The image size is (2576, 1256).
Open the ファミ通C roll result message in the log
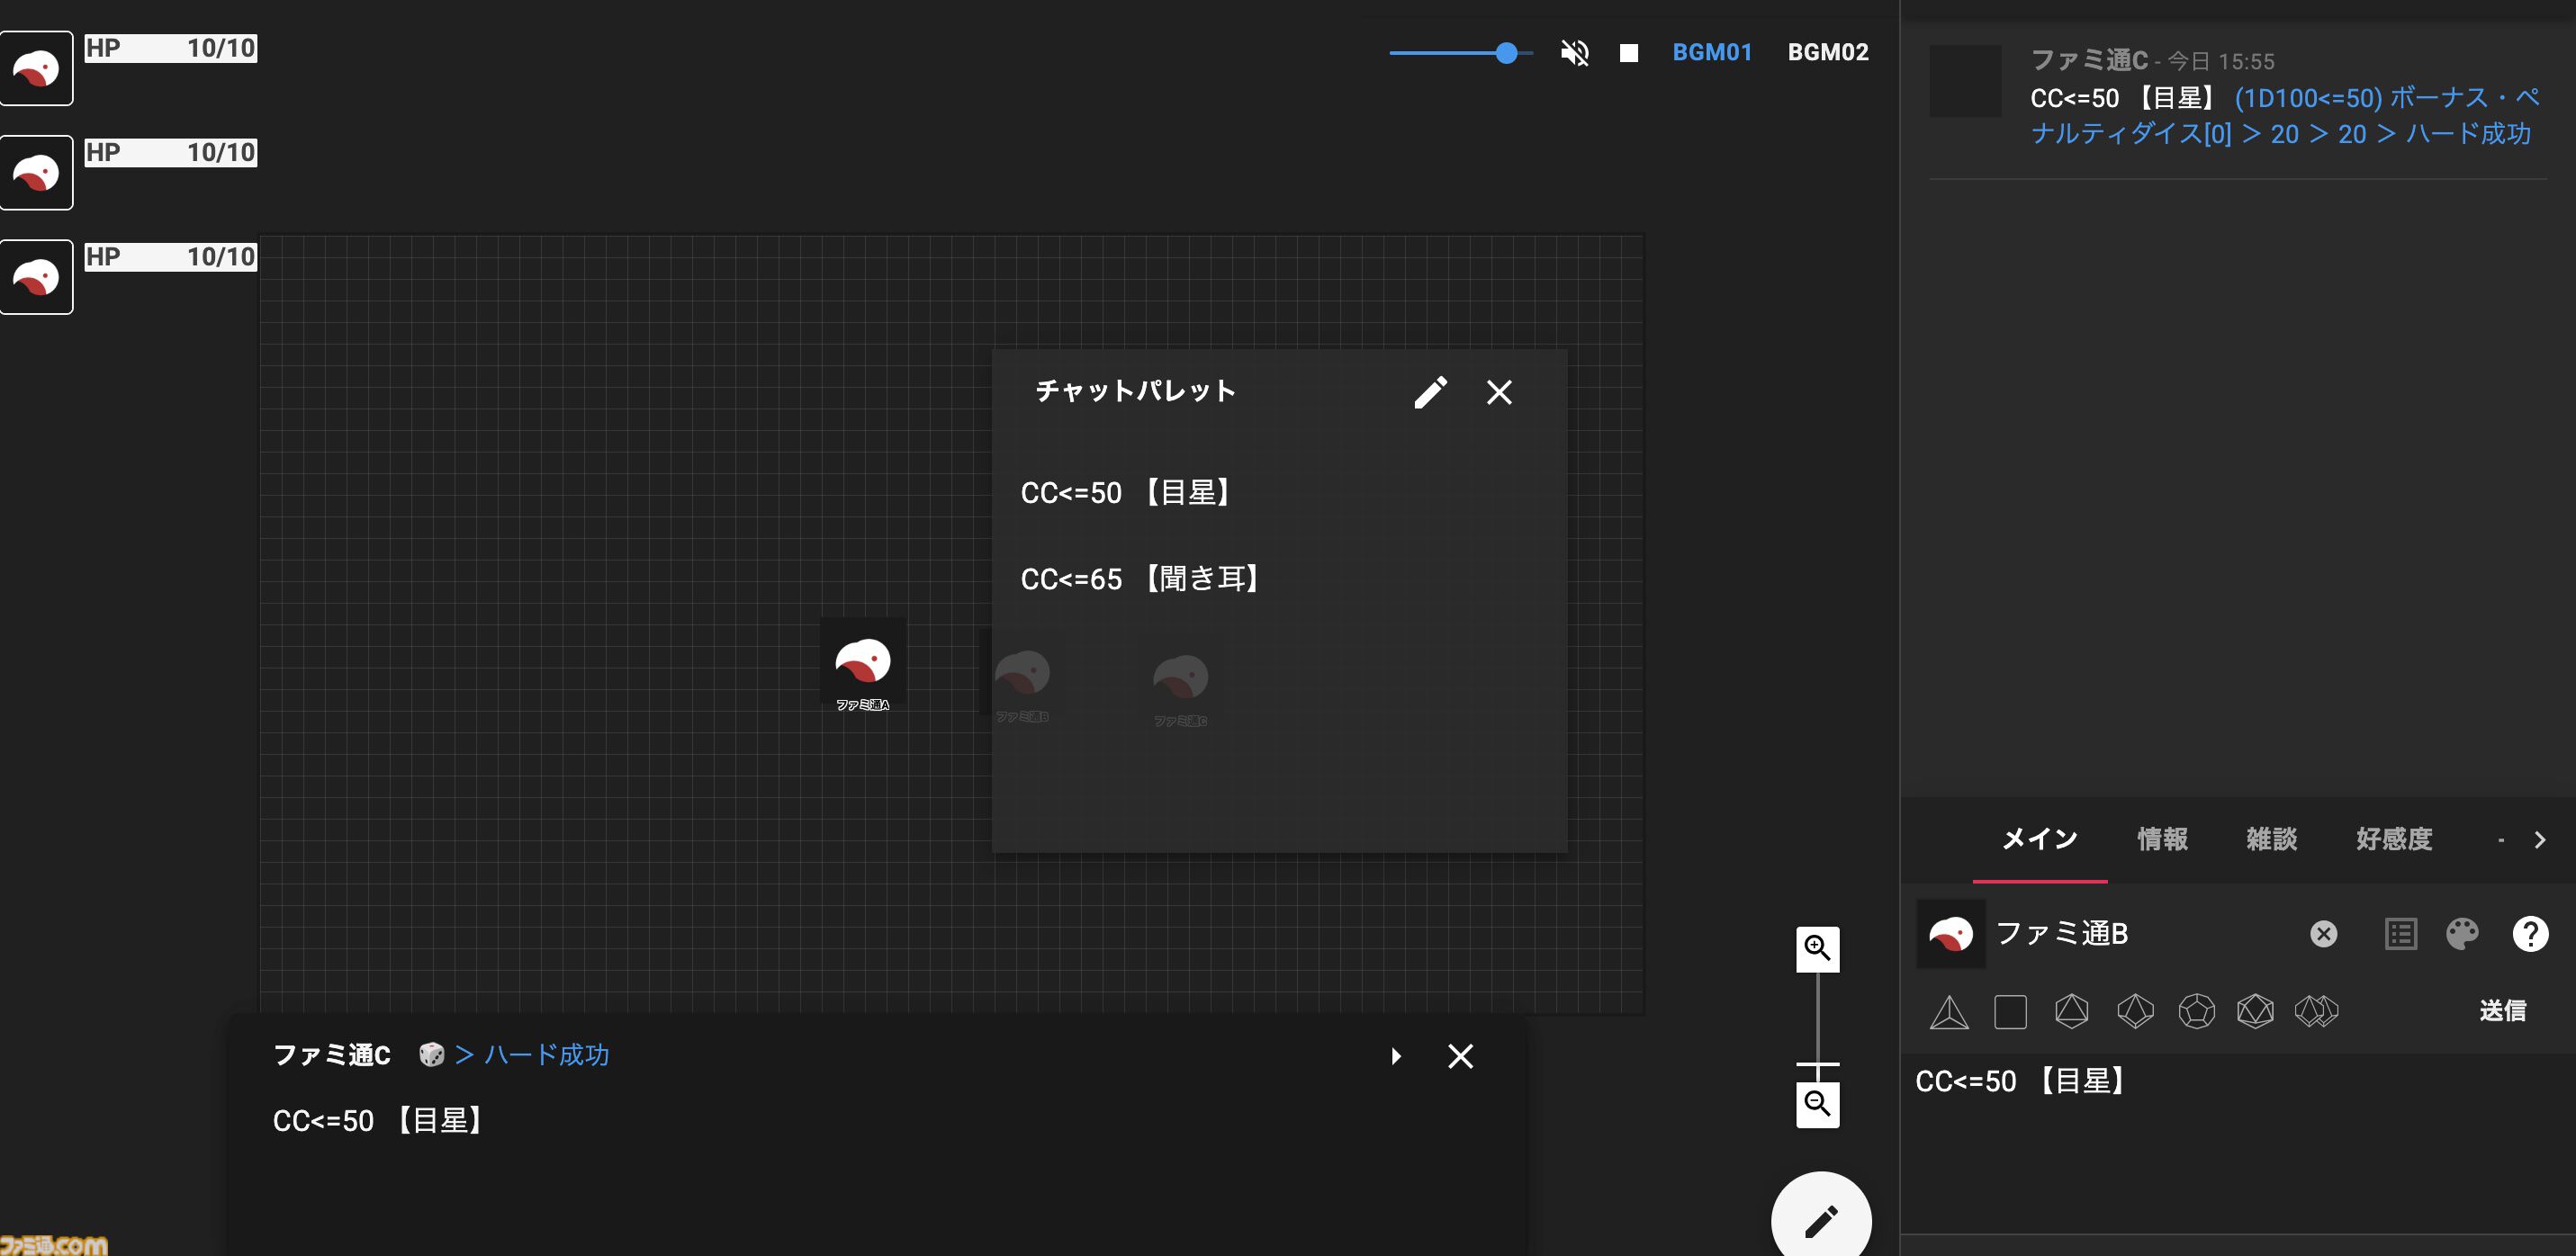pyautogui.click(x=2237, y=98)
